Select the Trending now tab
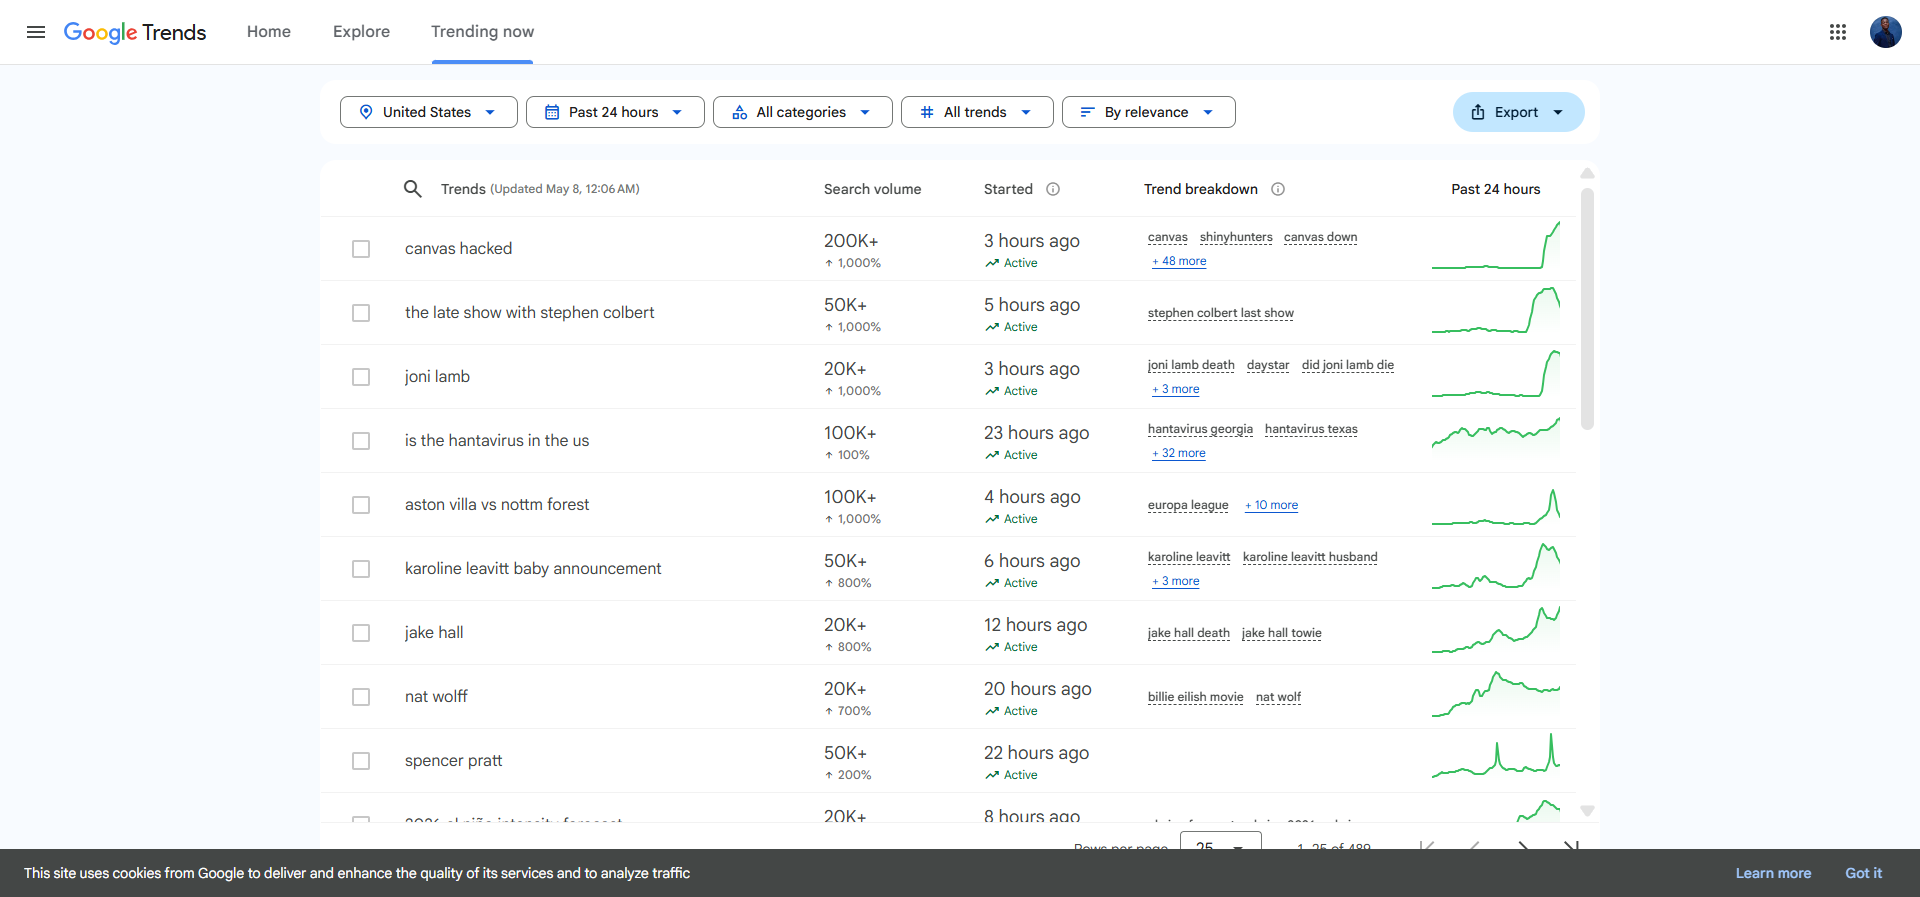The height and width of the screenshot is (897, 1920). pos(482,32)
